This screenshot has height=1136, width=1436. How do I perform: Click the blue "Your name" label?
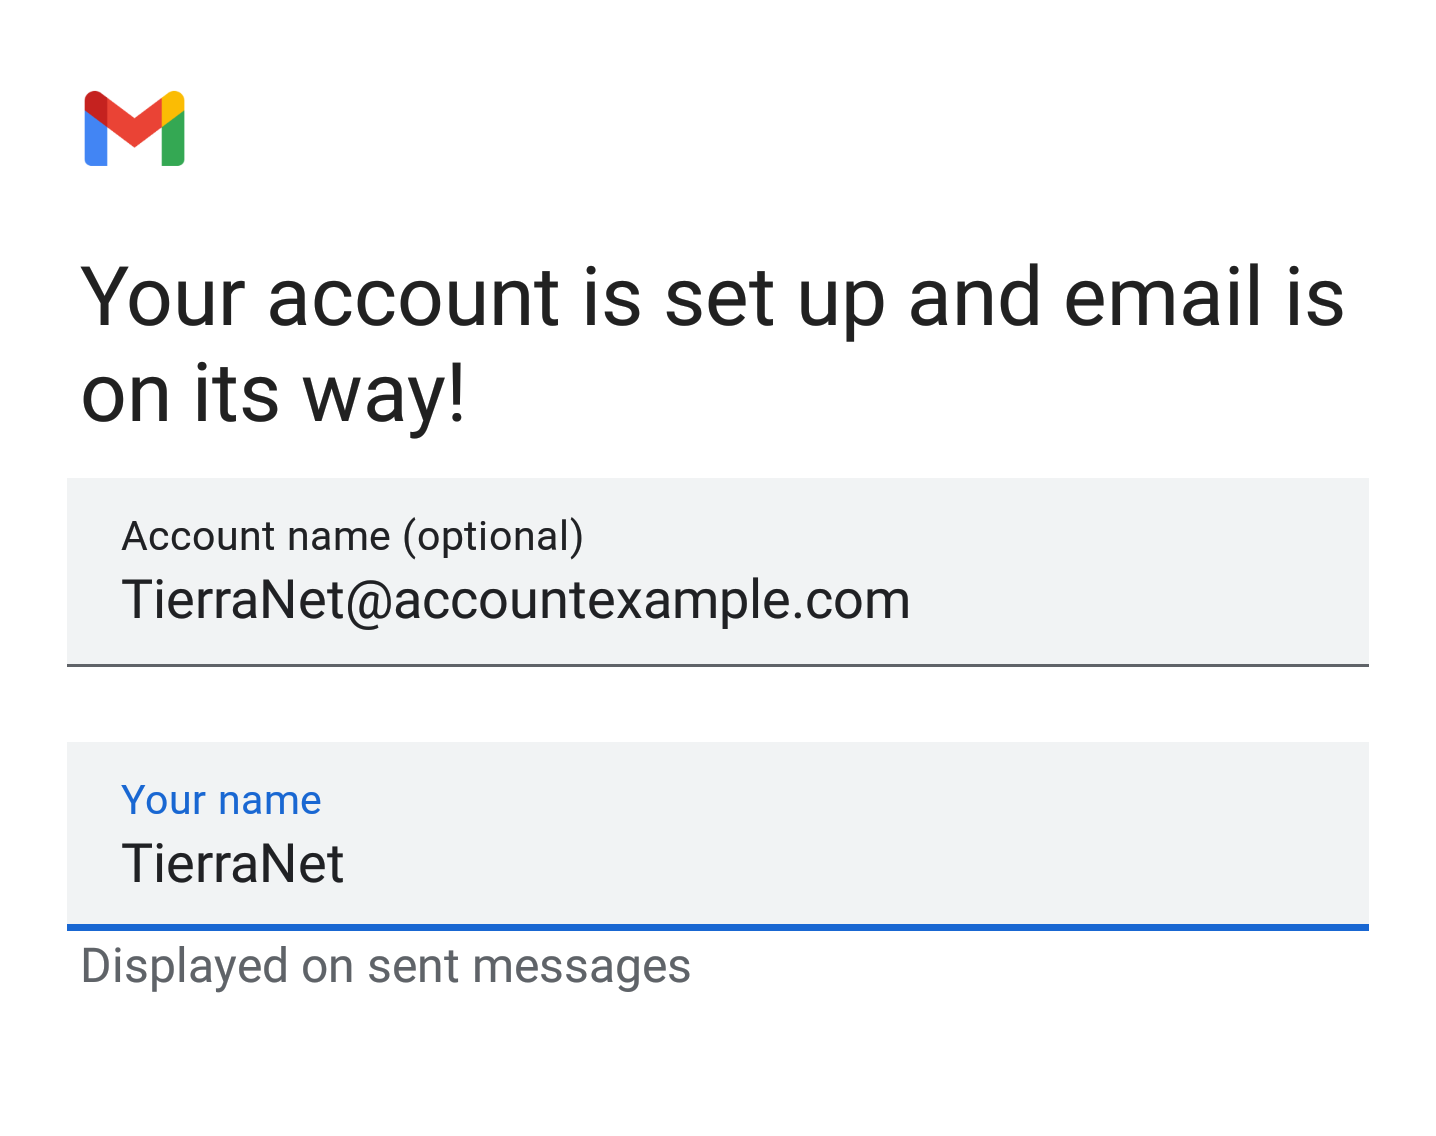(x=221, y=800)
